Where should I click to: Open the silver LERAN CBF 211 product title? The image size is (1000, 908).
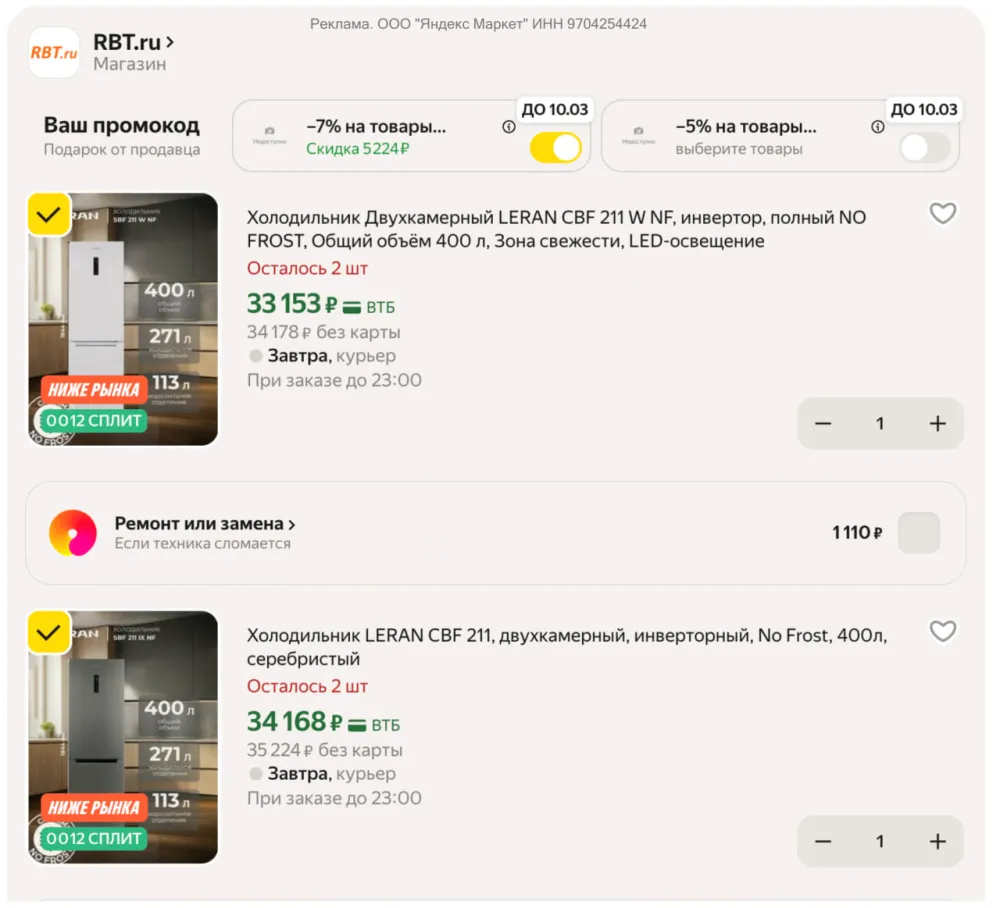click(567, 647)
